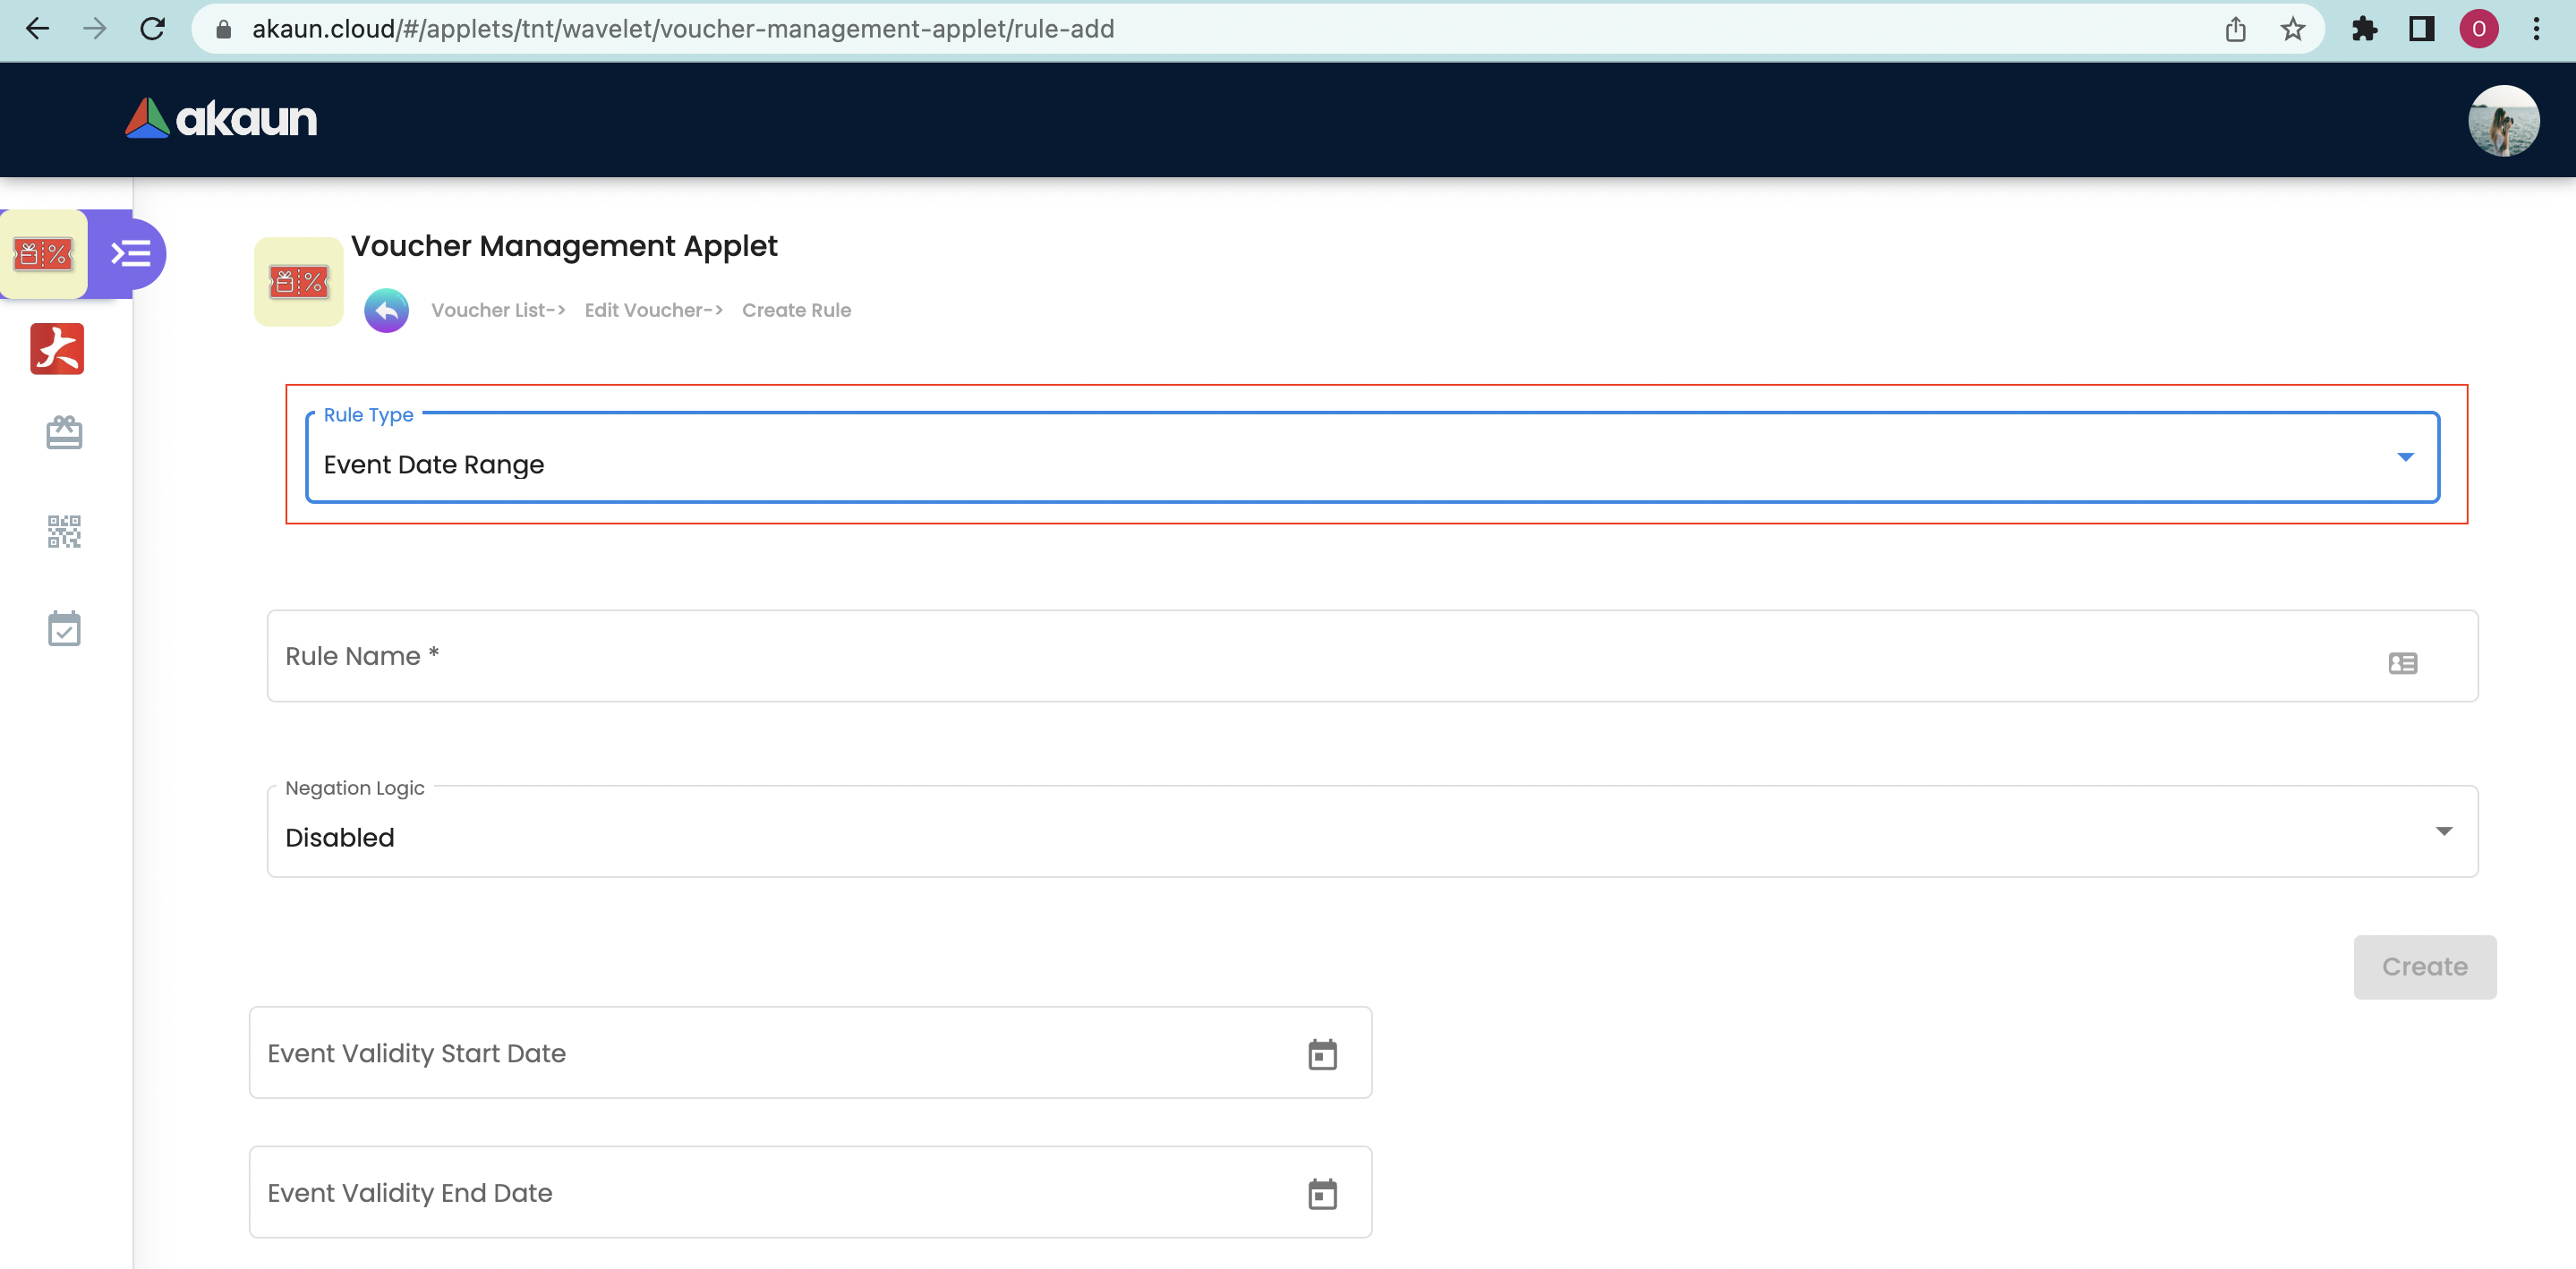The height and width of the screenshot is (1269, 2576).
Task: Click the round back arrow button
Action: (x=386, y=310)
